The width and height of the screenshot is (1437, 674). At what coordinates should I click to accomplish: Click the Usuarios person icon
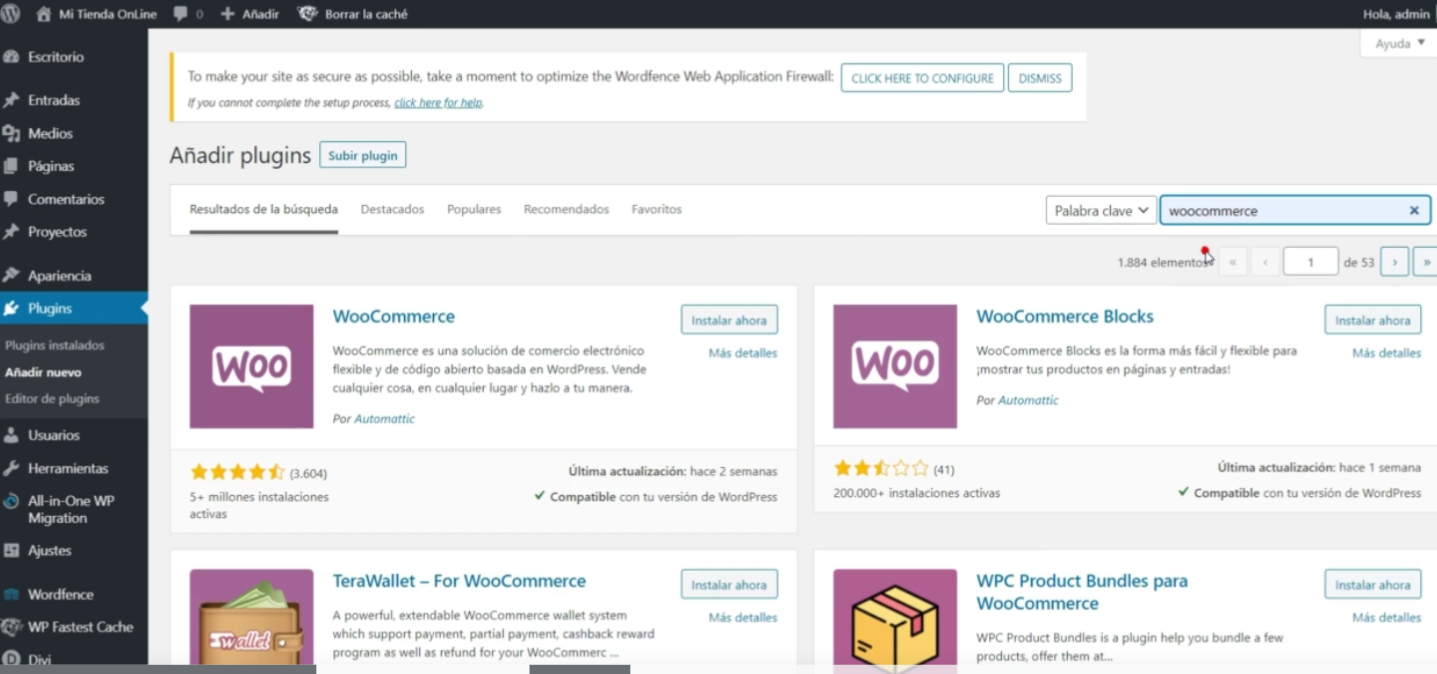(x=12, y=435)
